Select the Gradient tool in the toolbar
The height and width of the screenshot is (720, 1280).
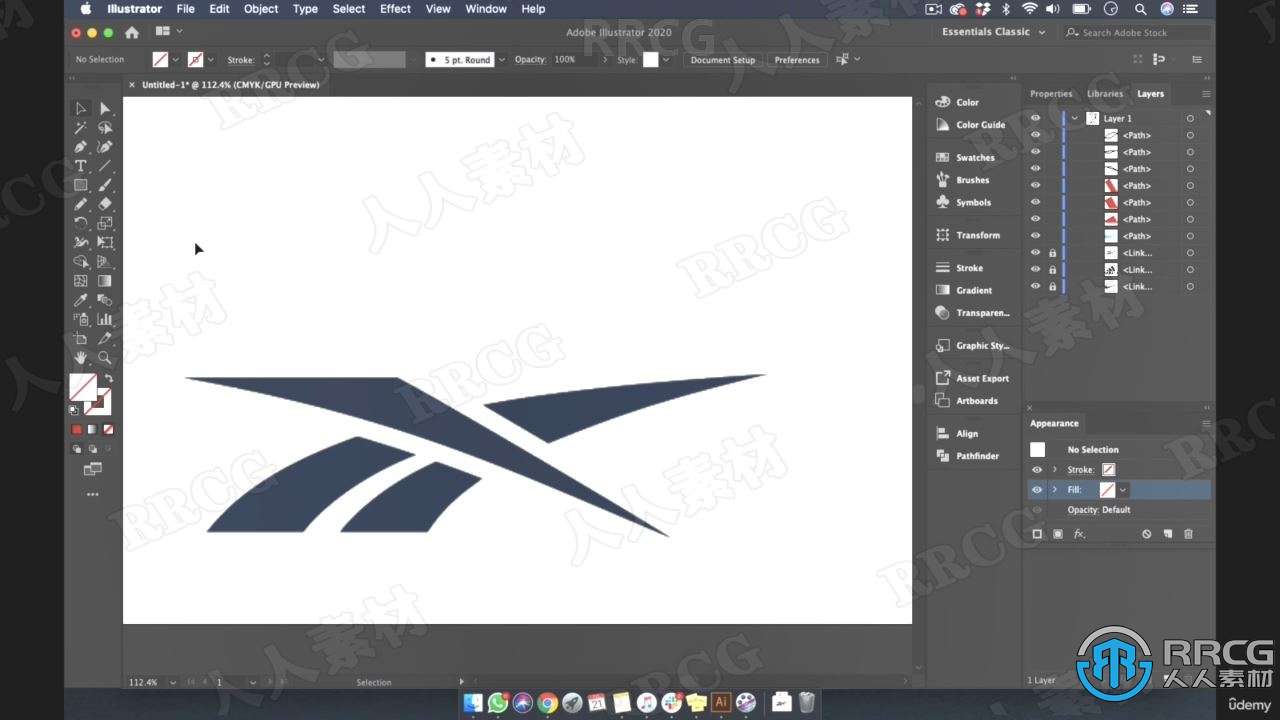click(x=105, y=281)
